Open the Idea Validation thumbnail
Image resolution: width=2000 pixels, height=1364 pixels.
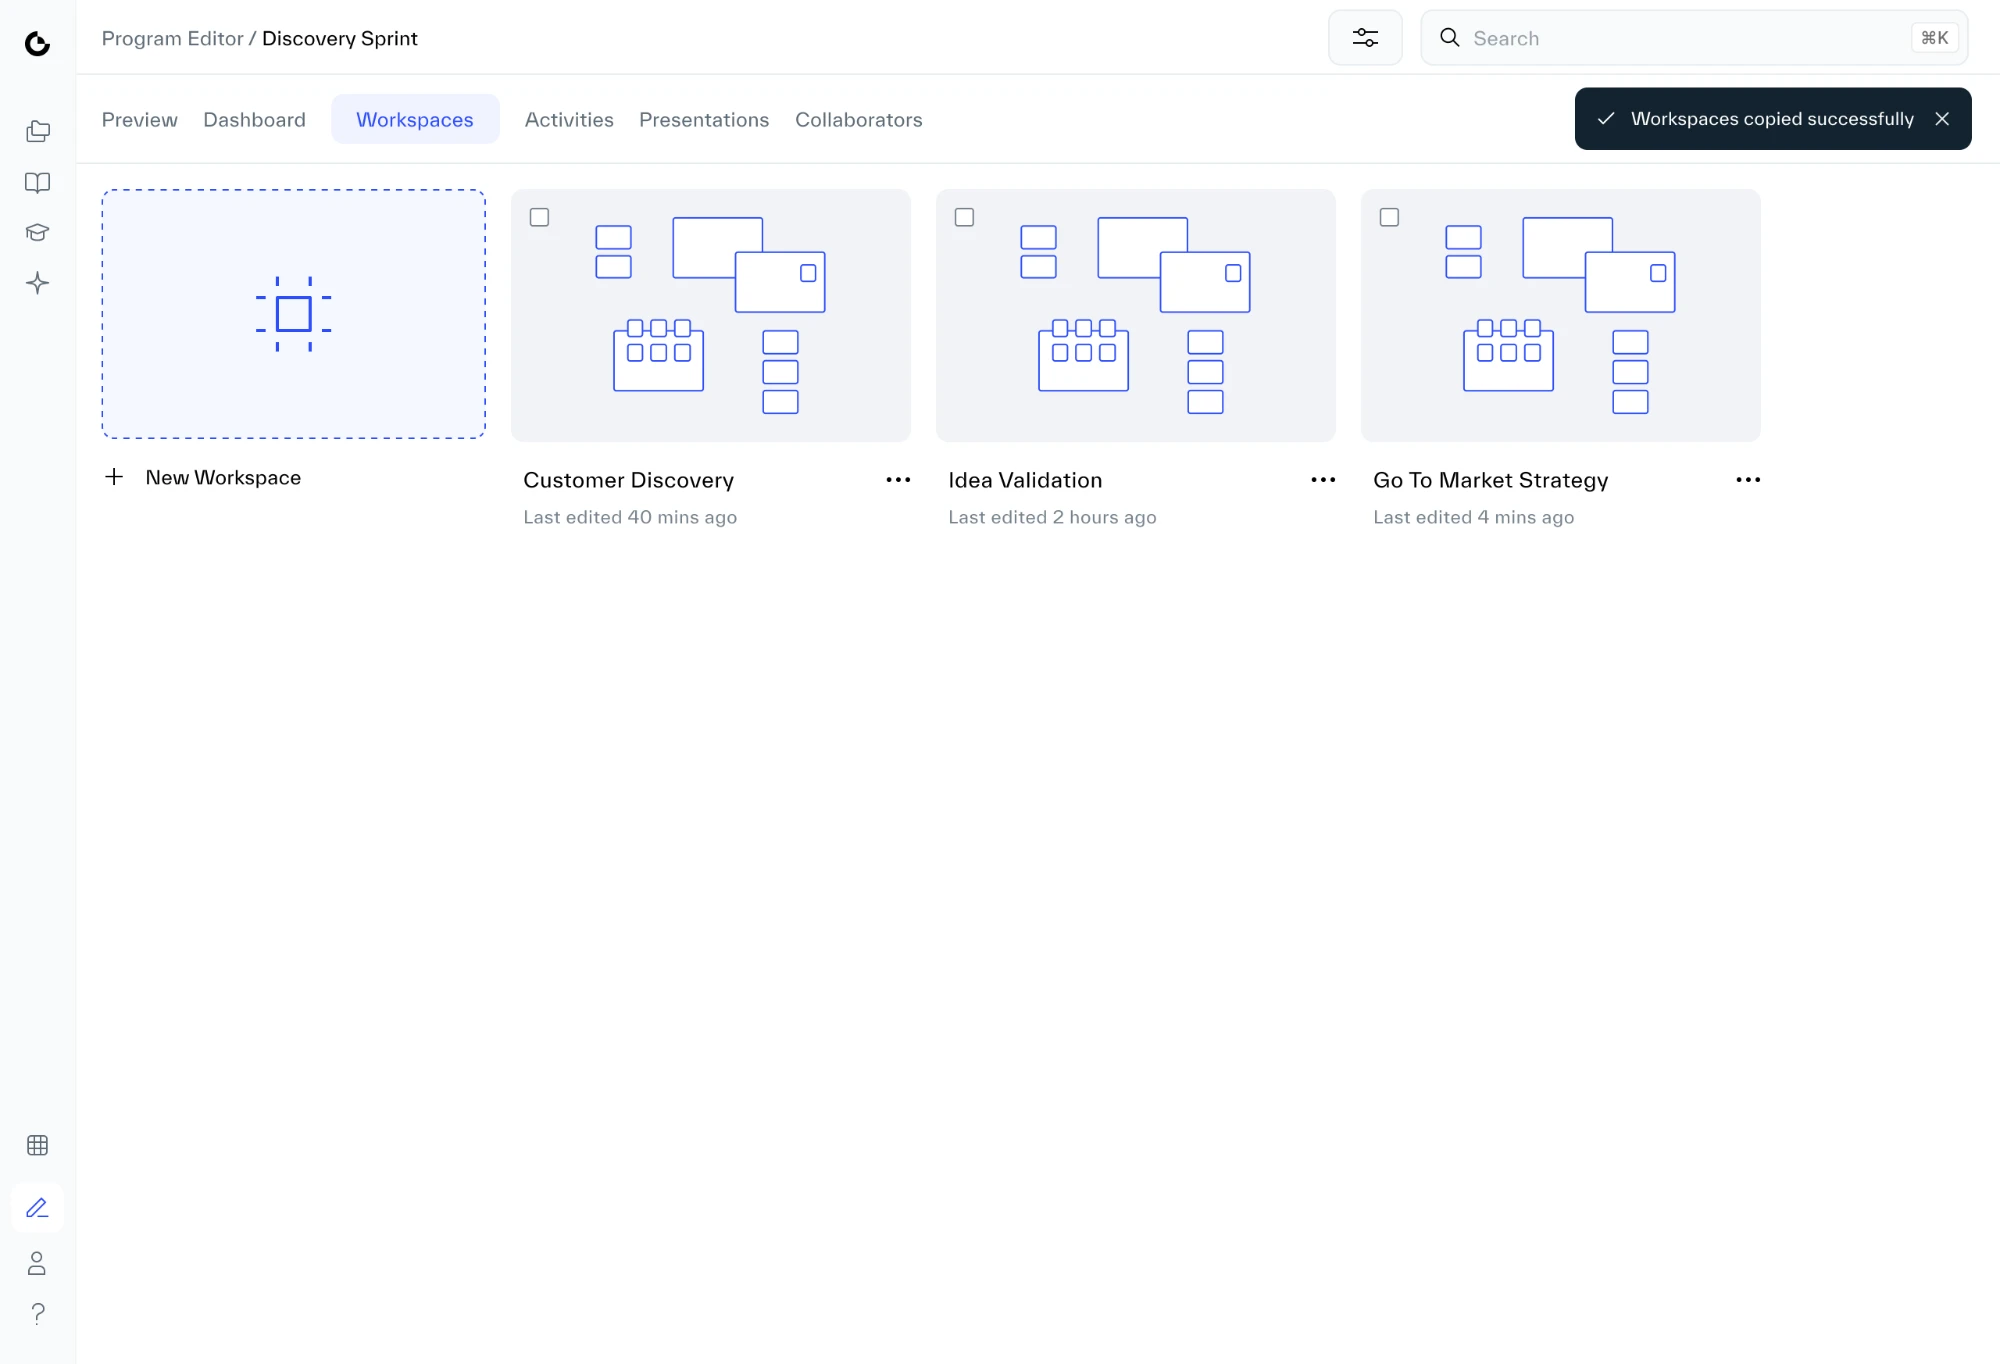(x=1136, y=315)
